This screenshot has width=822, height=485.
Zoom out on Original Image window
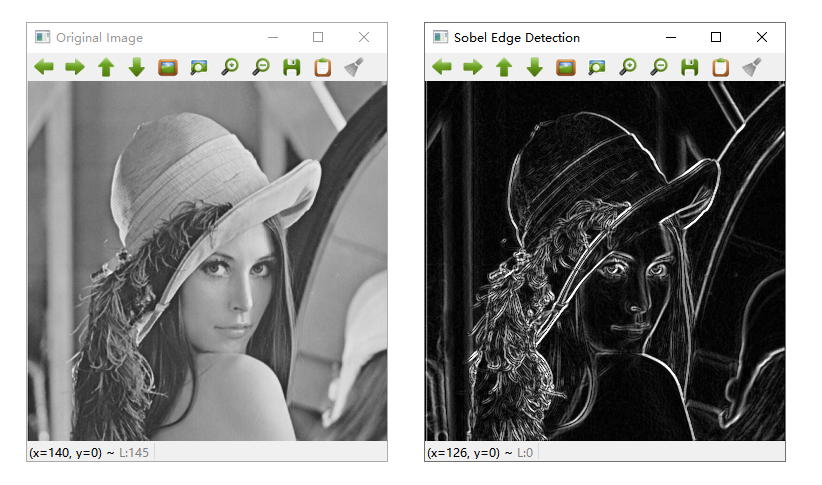[261, 67]
